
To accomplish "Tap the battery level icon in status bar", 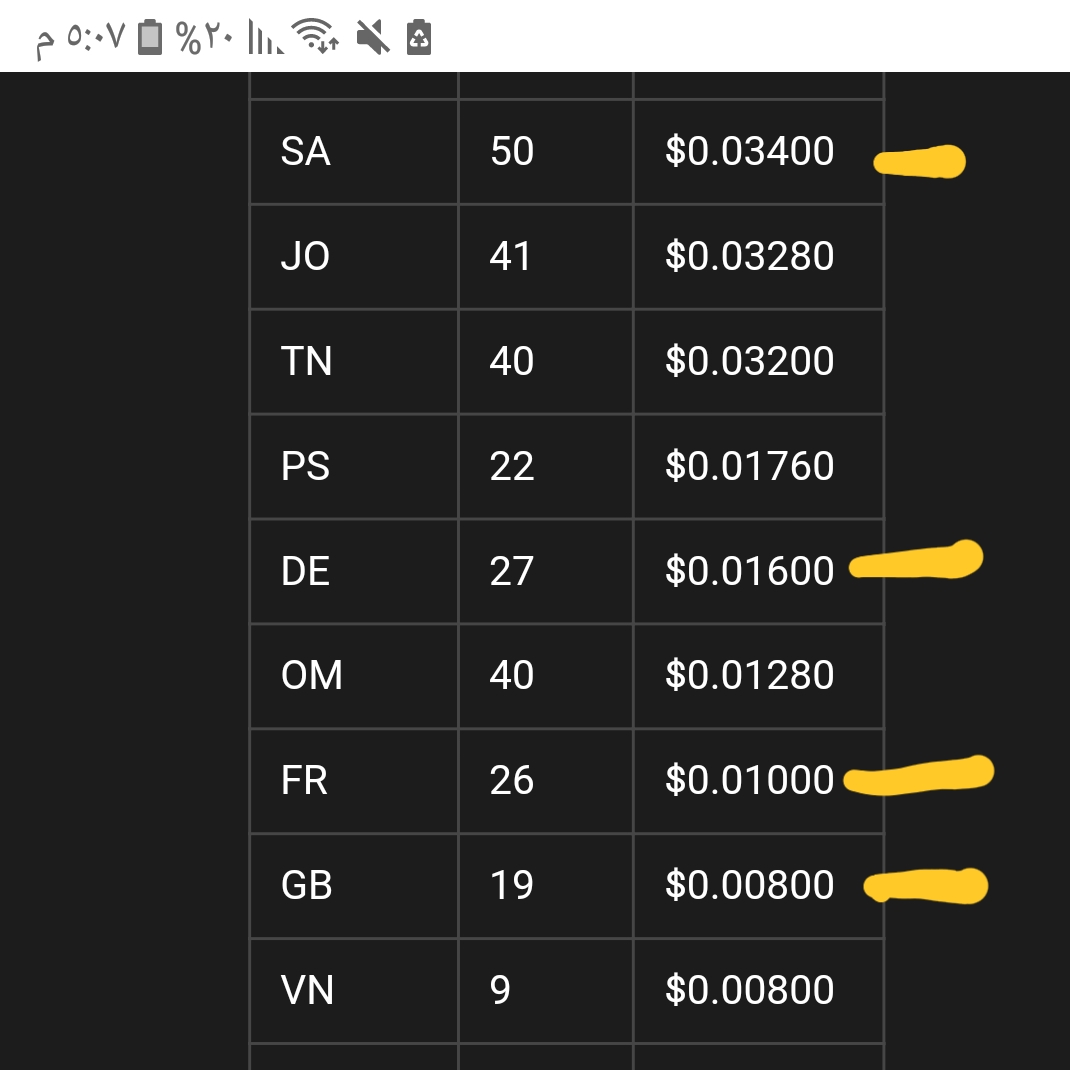I will [x=149, y=38].
